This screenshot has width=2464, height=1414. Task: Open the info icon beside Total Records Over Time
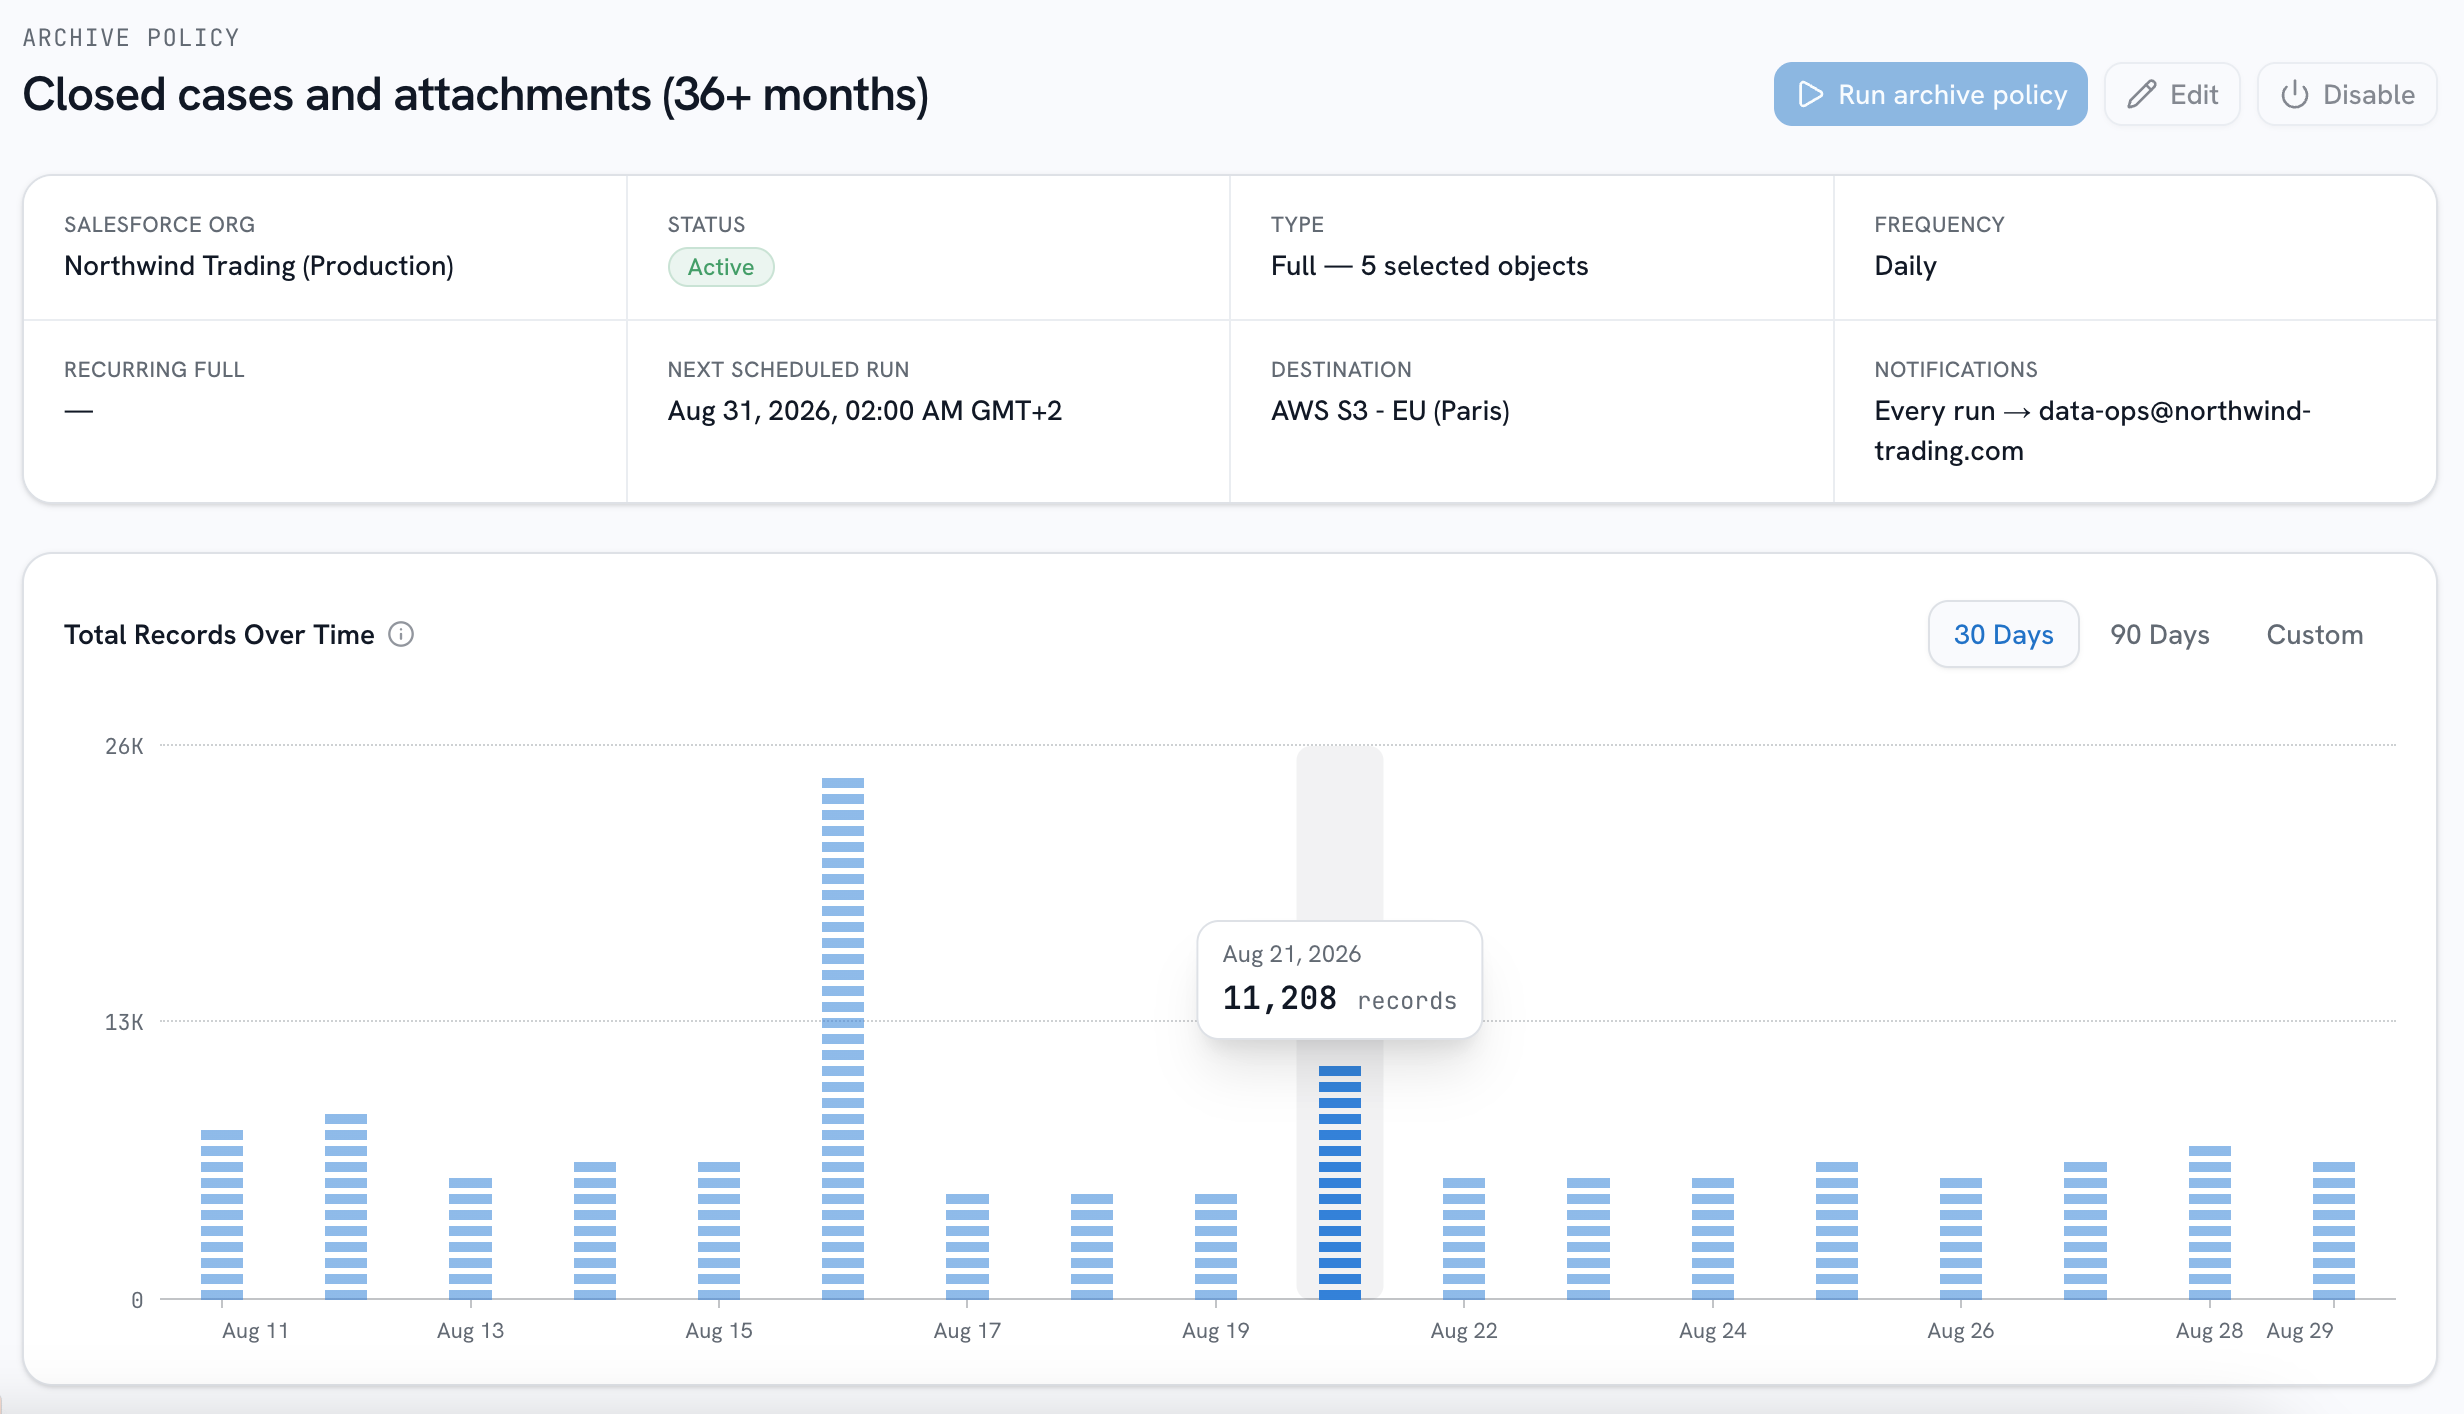[x=401, y=634]
